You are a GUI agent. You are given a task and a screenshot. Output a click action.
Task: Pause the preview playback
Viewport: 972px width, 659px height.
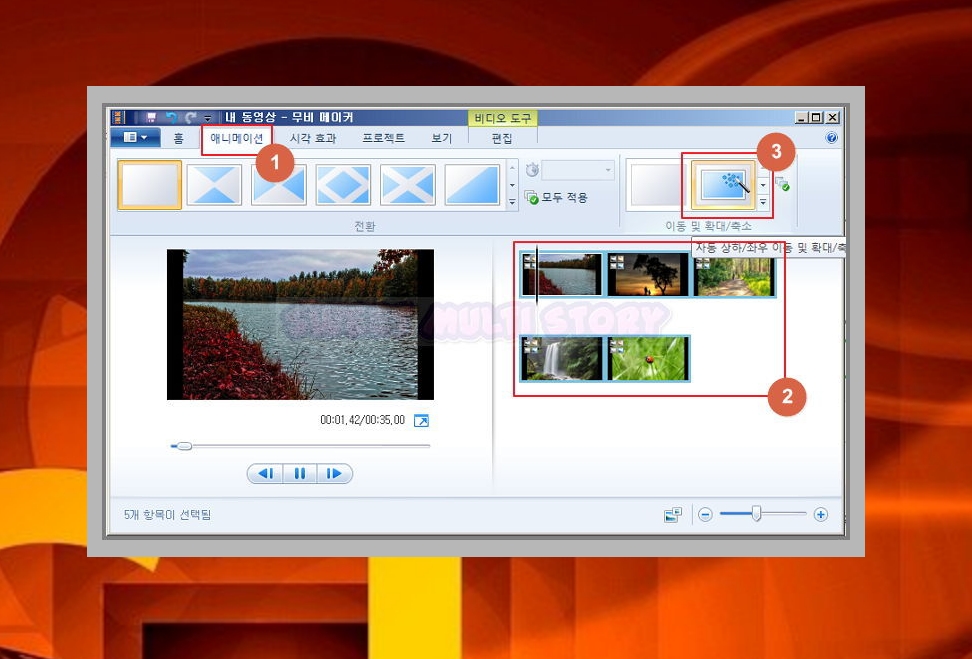[x=300, y=474]
